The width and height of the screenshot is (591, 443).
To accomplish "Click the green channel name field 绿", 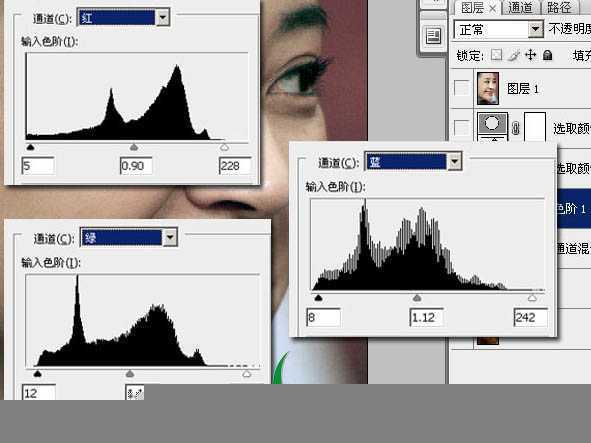I will (x=121, y=237).
